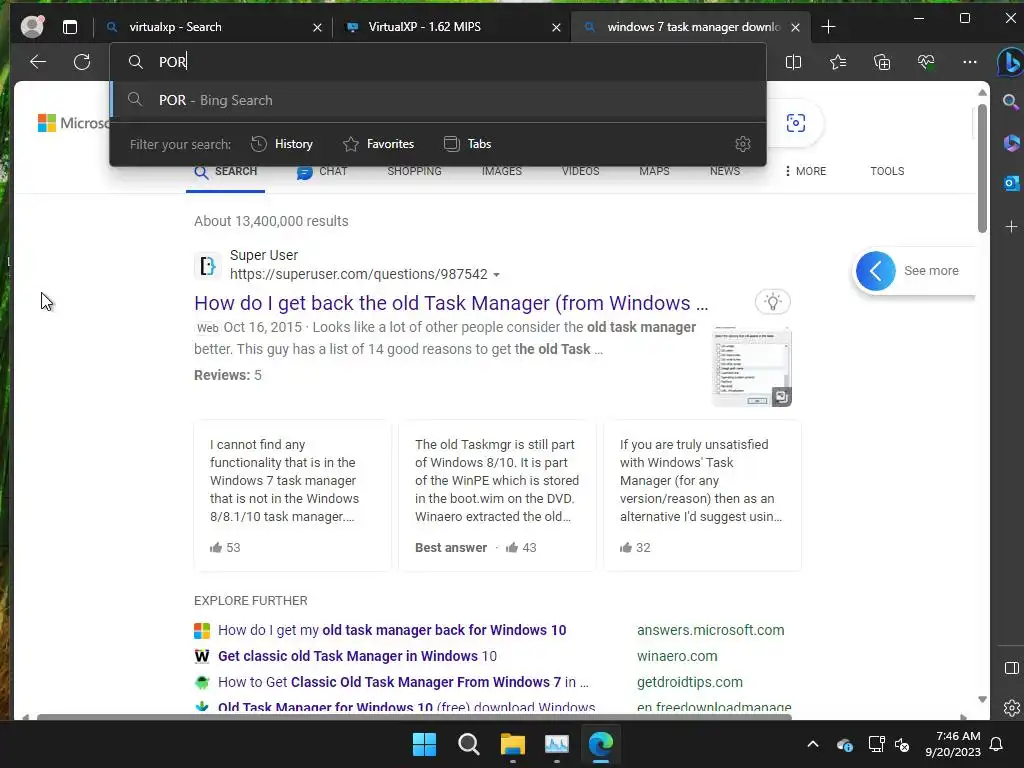Open the Favorites star list icon
The width and height of the screenshot is (1024, 768).
tap(838, 62)
